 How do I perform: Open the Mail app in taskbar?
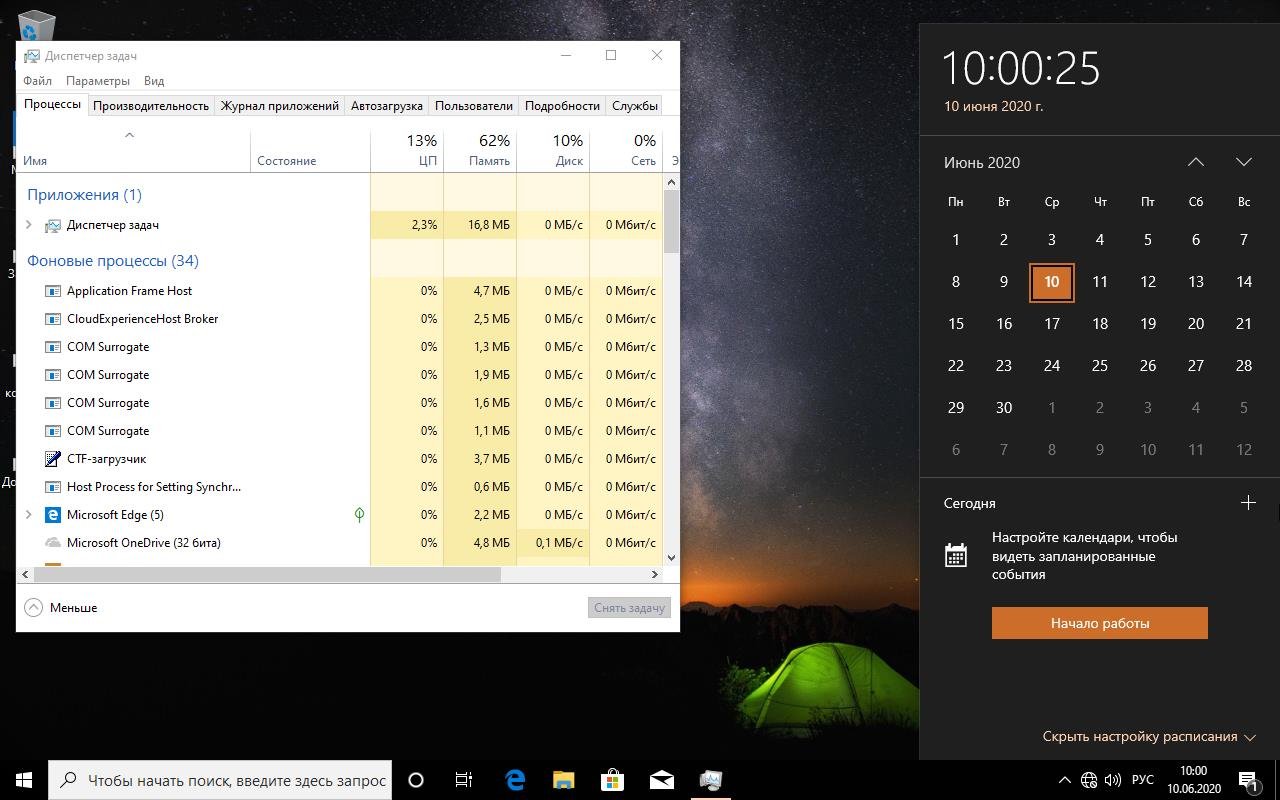coord(661,780)
